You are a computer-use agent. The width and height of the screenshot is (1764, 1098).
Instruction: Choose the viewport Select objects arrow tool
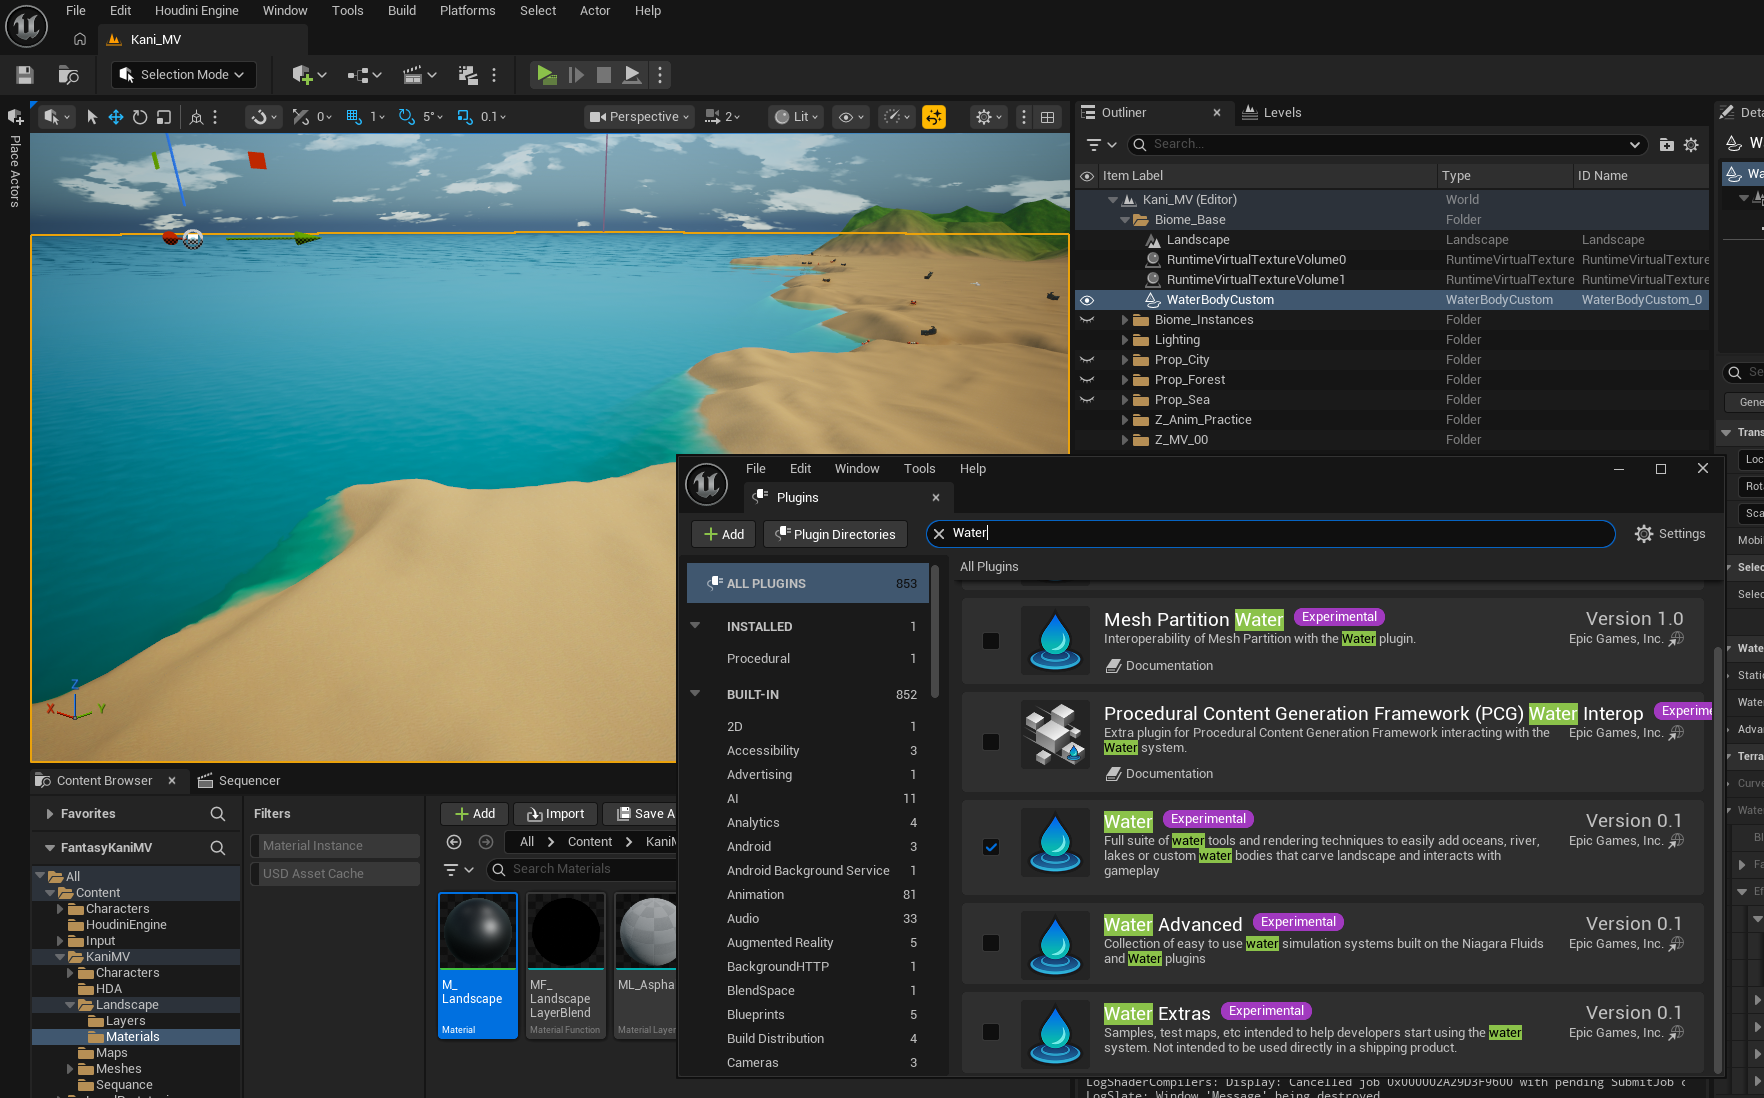pyautogui.click(x=92, y=117)
